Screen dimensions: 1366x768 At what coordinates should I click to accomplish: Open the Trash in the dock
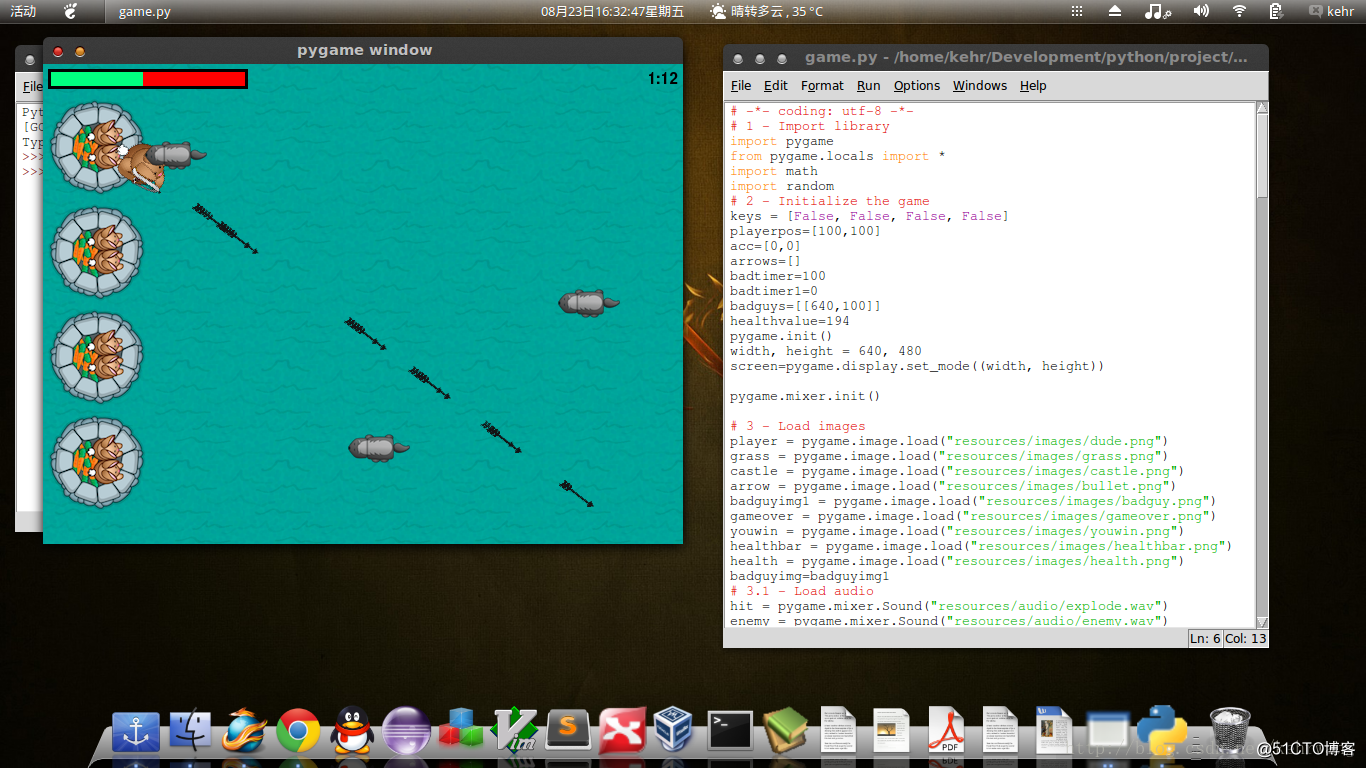[x=1229, y=731]
